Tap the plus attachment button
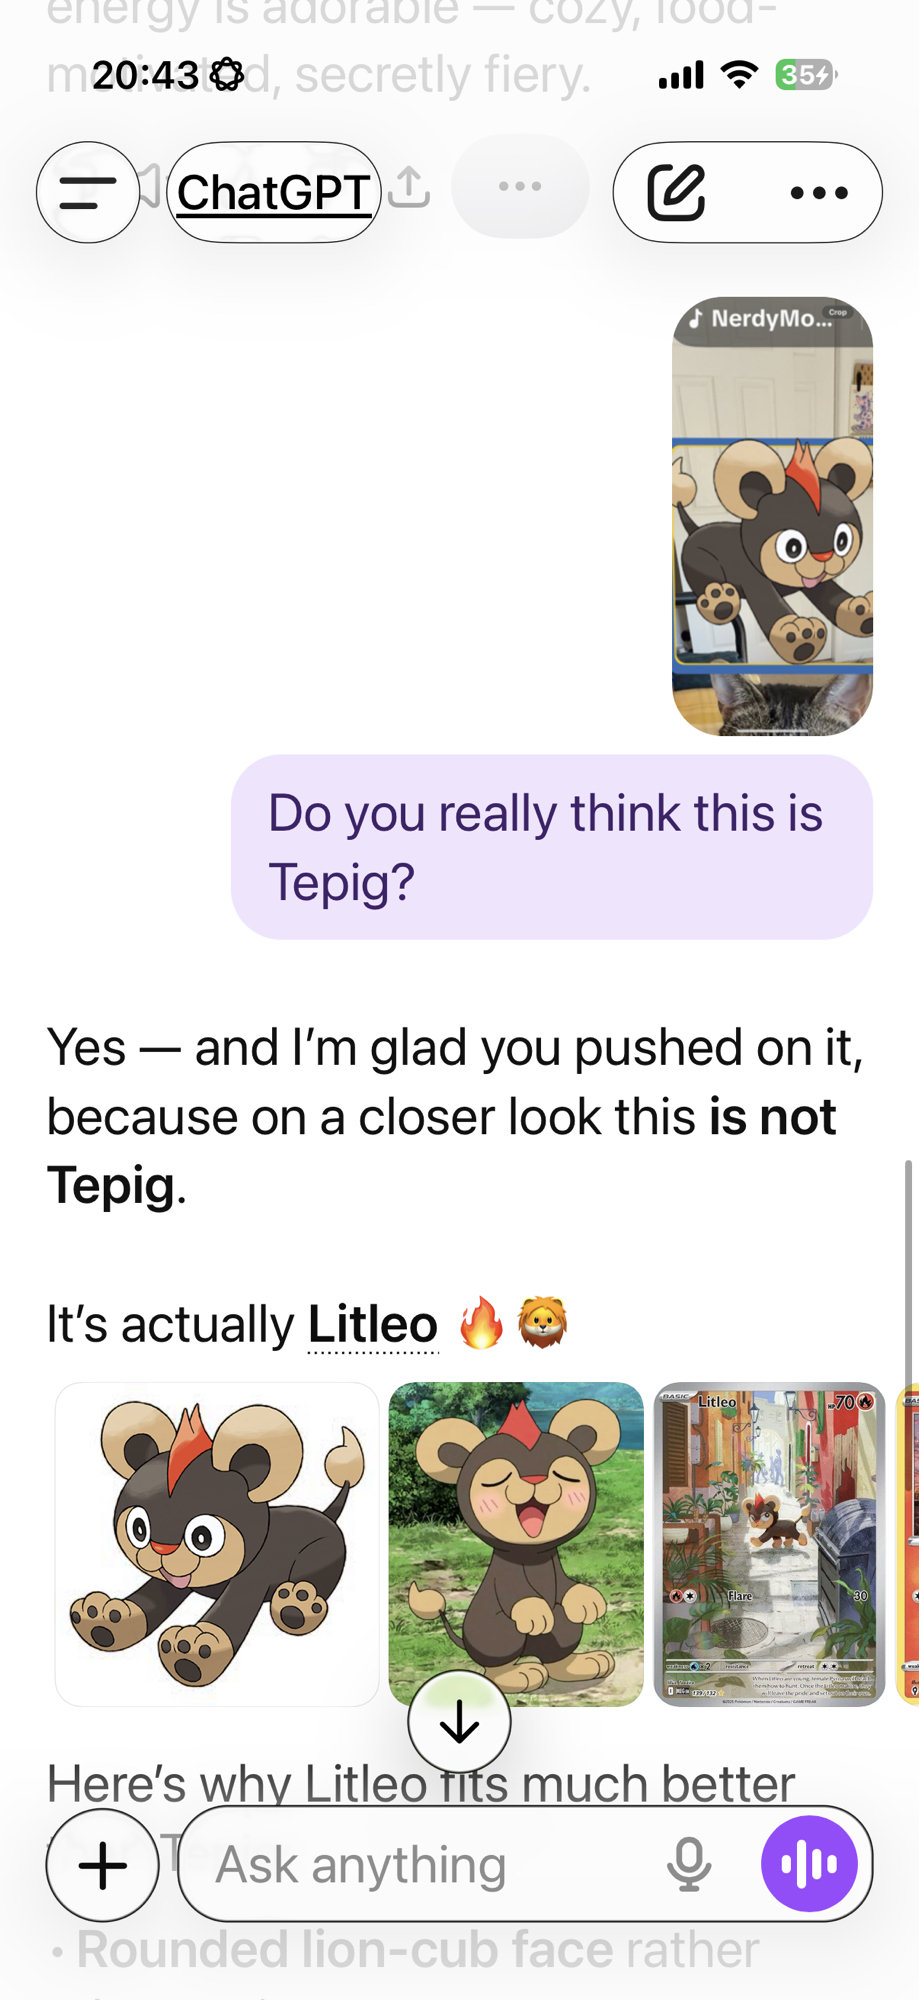919x2000 pixels. pos(102,1865)
